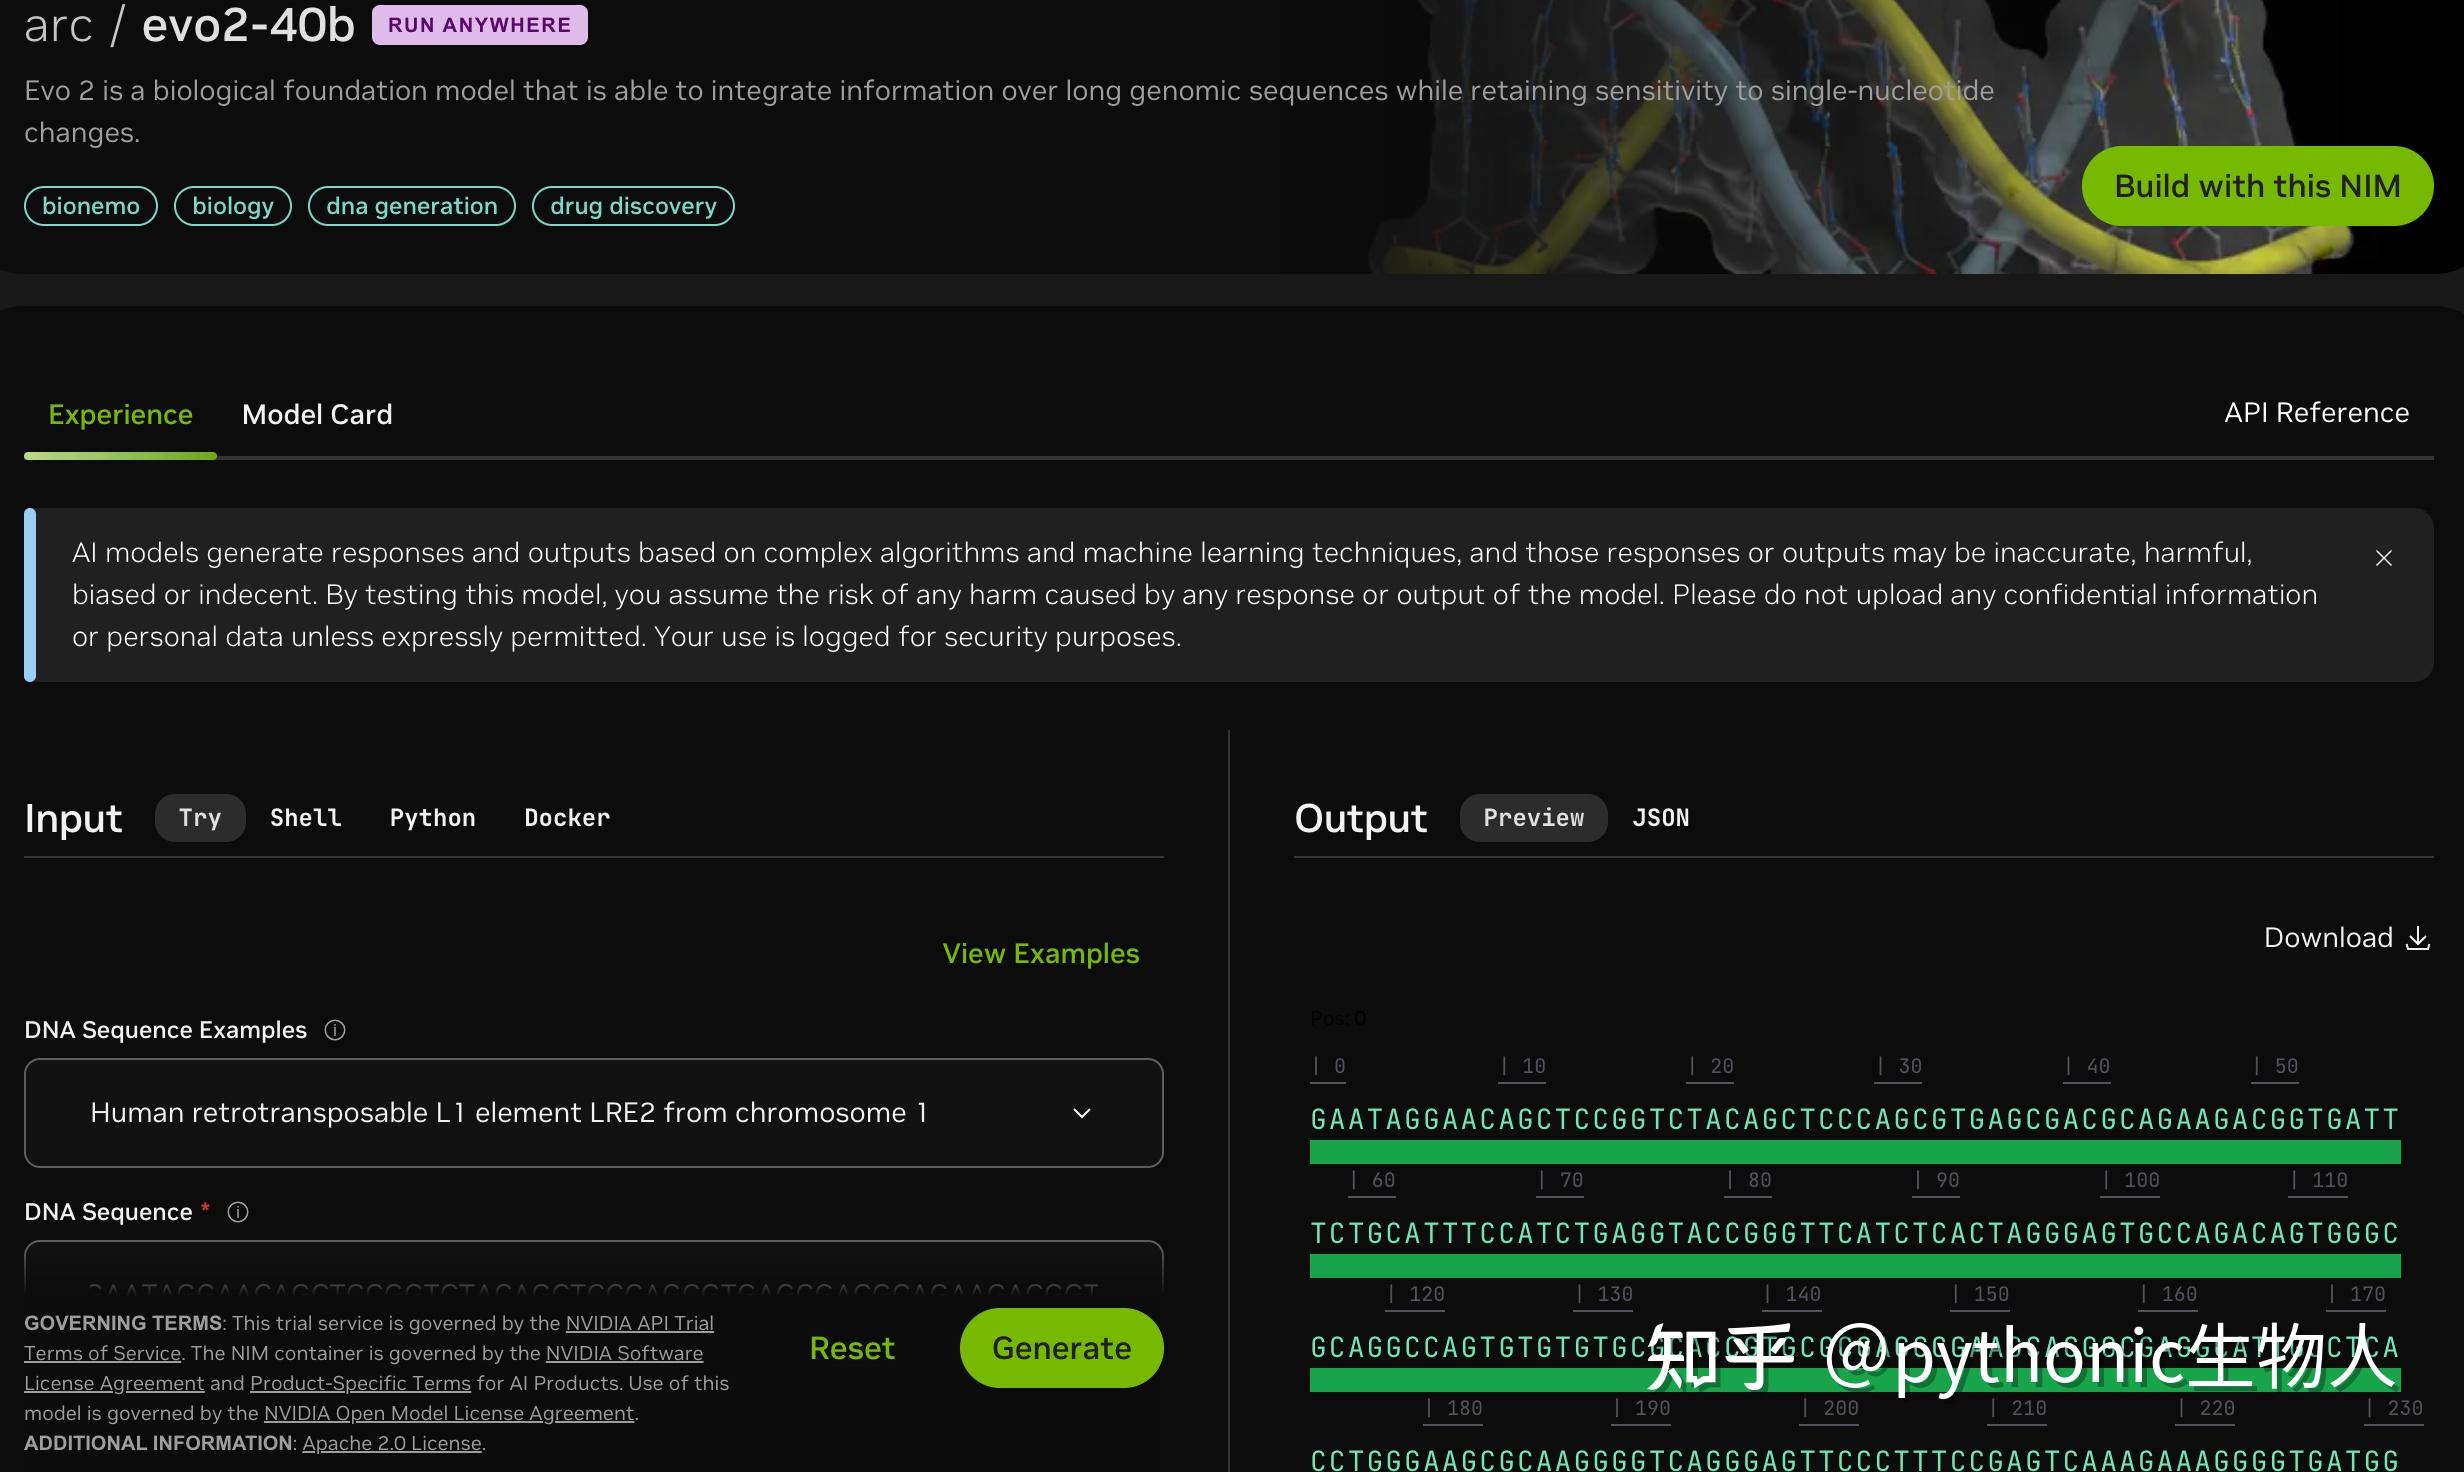Click the download arrow icon
Image resolution: width=2464 pixels, height=1472 pixels.
pyautogui.click(x=2417, y=938)
